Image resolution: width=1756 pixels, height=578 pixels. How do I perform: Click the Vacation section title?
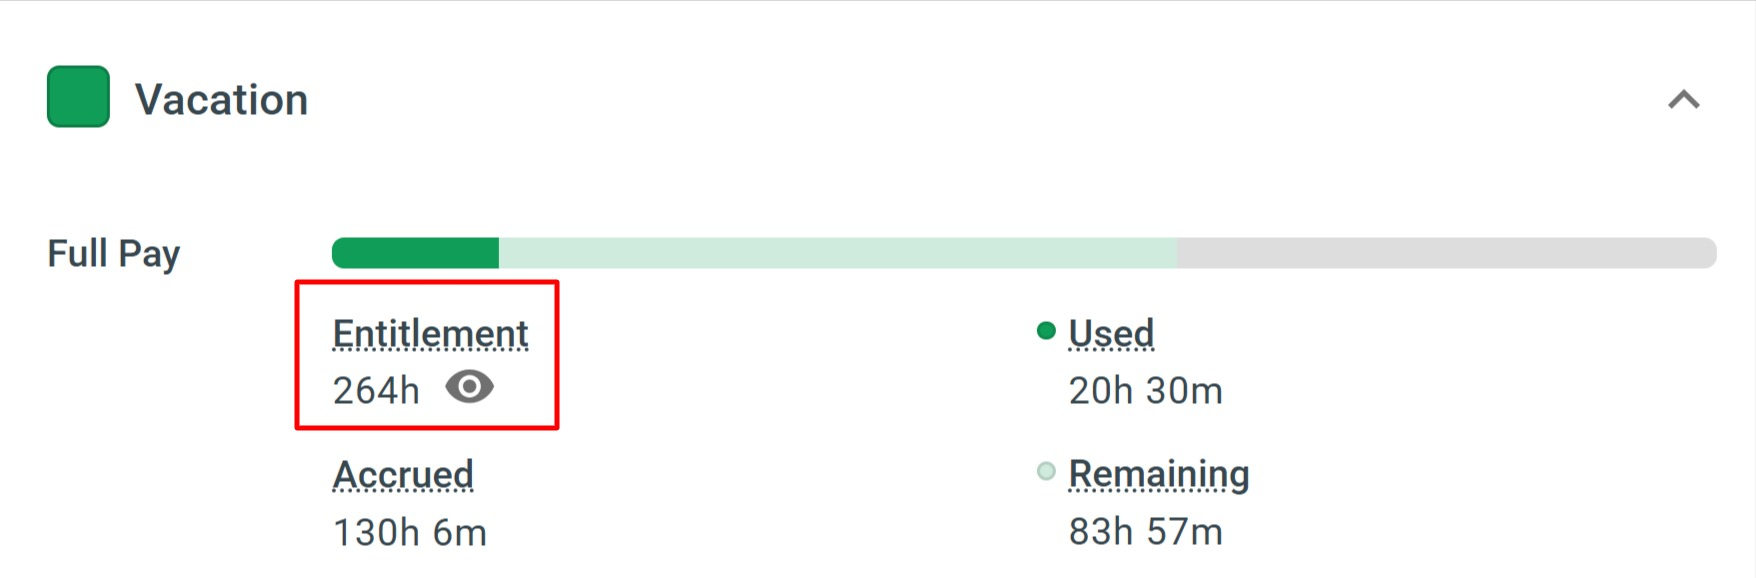click(221, 100)
